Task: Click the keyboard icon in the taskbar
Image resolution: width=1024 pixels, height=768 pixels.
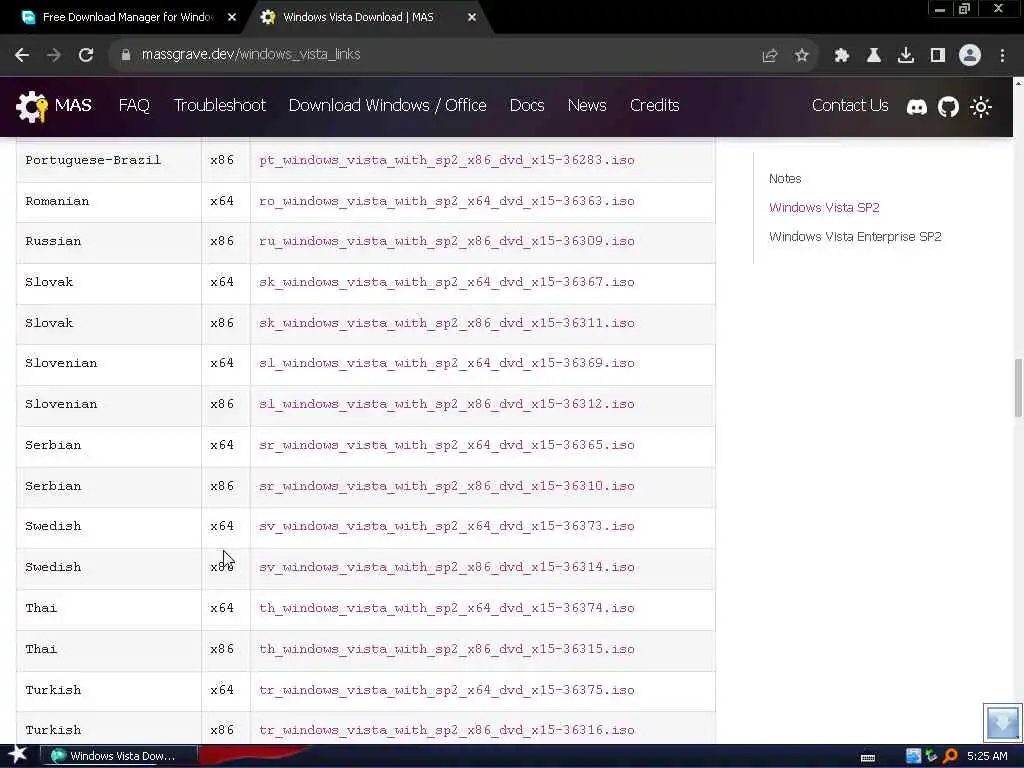Action: click(868, 758)
